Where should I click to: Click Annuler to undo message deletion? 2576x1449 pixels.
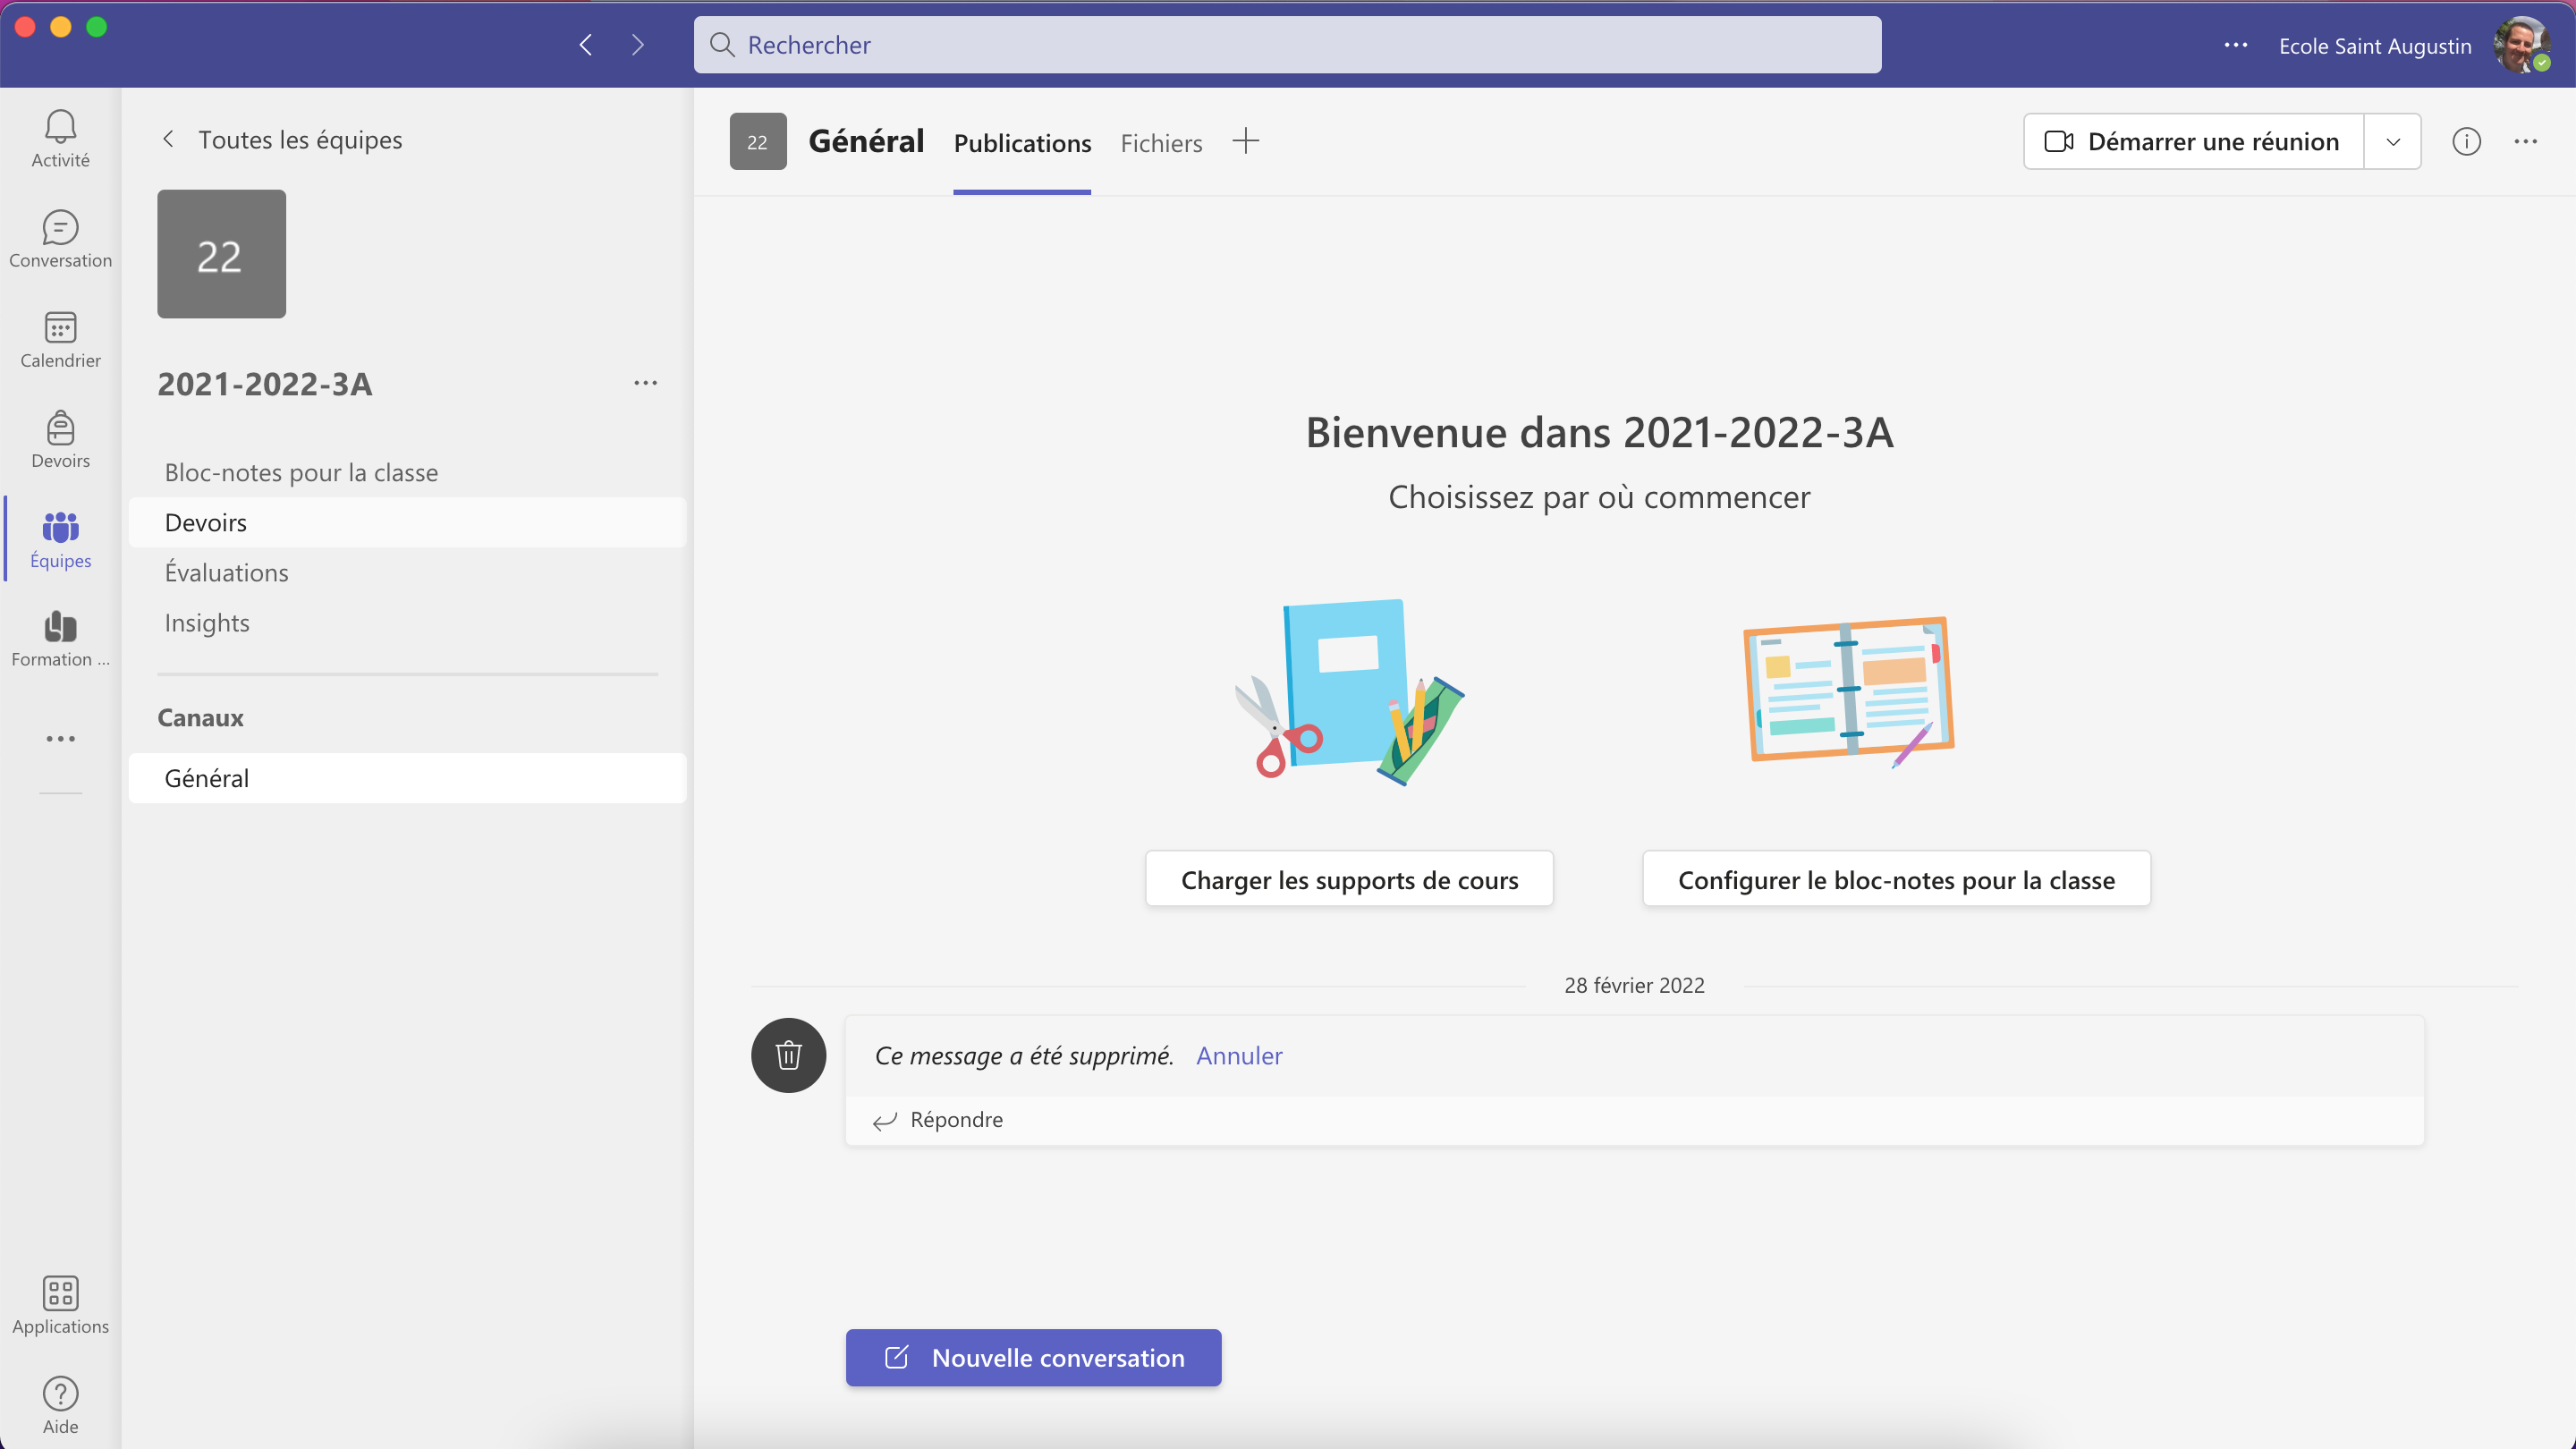point(1239,1055)
